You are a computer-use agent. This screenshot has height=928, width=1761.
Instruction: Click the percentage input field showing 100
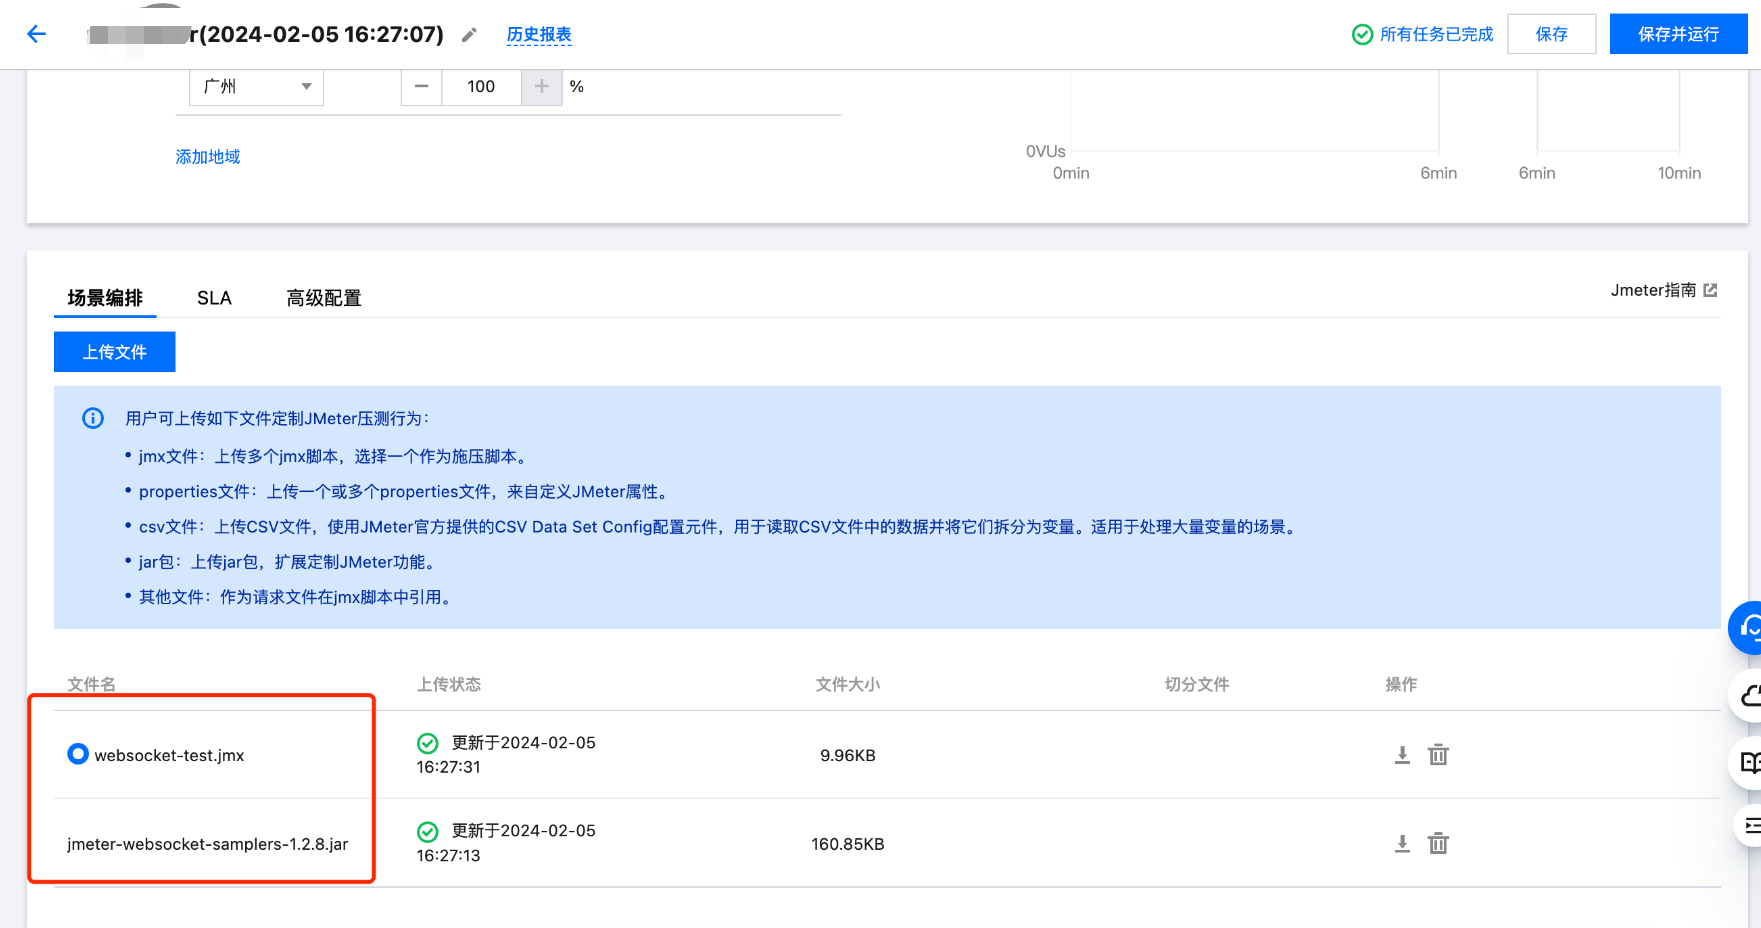(481, 87)
